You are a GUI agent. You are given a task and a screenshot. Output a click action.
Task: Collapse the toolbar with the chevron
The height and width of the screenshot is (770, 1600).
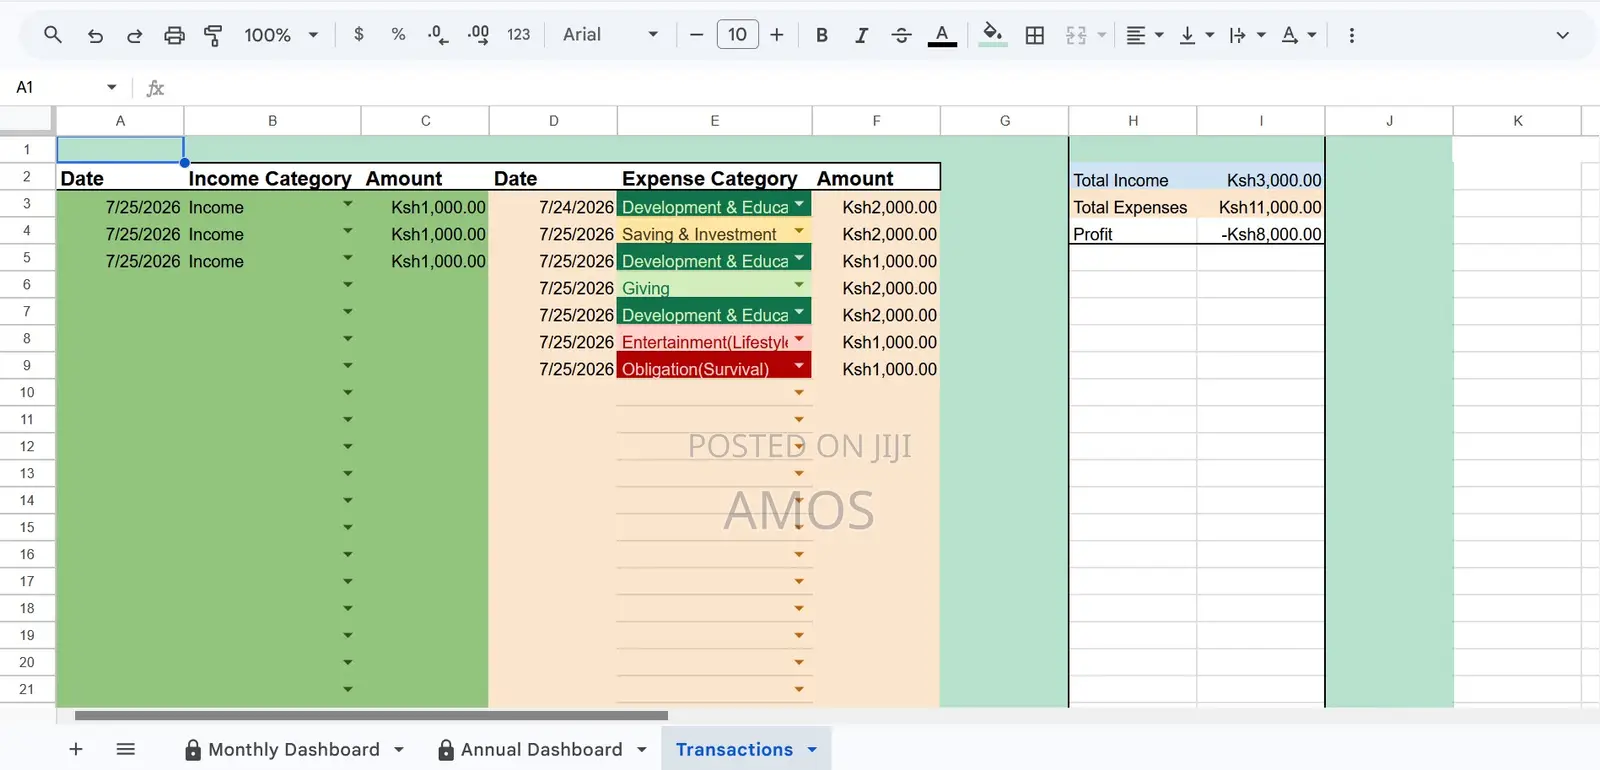click(x=1562, y=35)
